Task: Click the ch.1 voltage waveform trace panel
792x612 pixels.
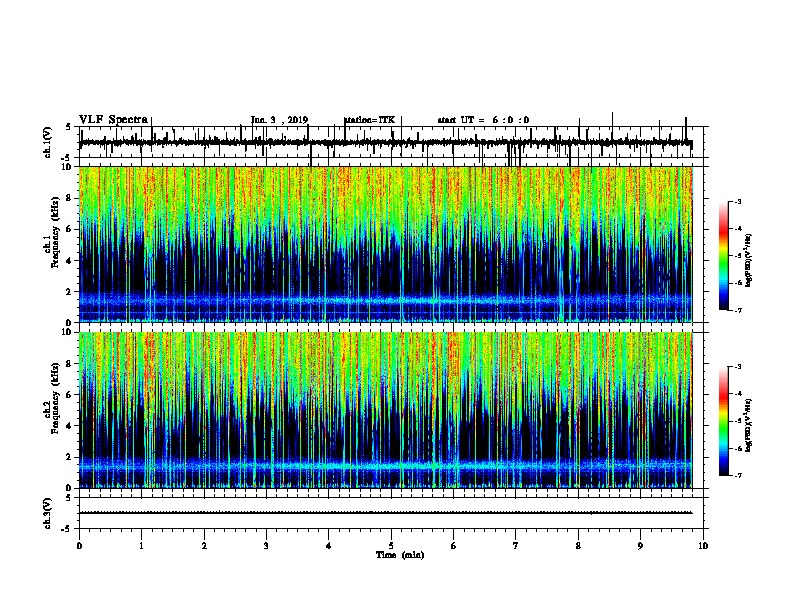Action: tap(391, 142)
